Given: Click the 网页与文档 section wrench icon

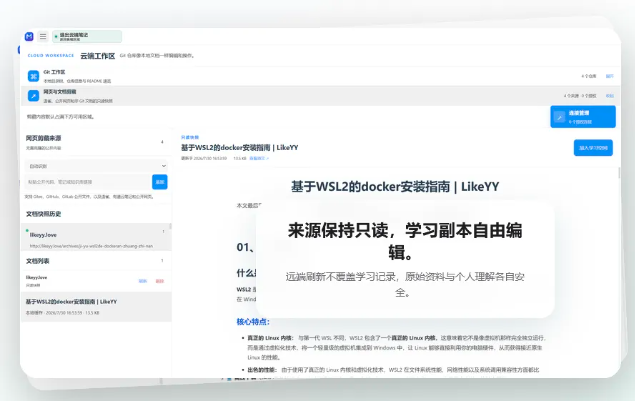Looking at the screenshot, I should point(34,96).
